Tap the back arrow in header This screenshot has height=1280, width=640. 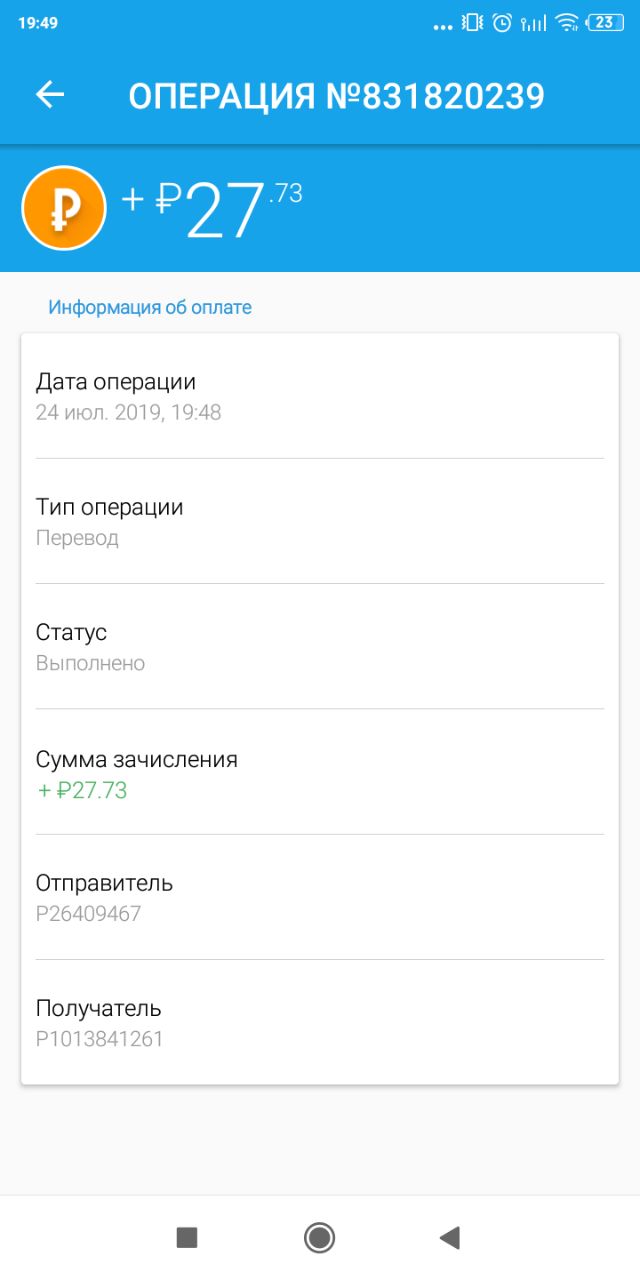[x=50, y=95]
